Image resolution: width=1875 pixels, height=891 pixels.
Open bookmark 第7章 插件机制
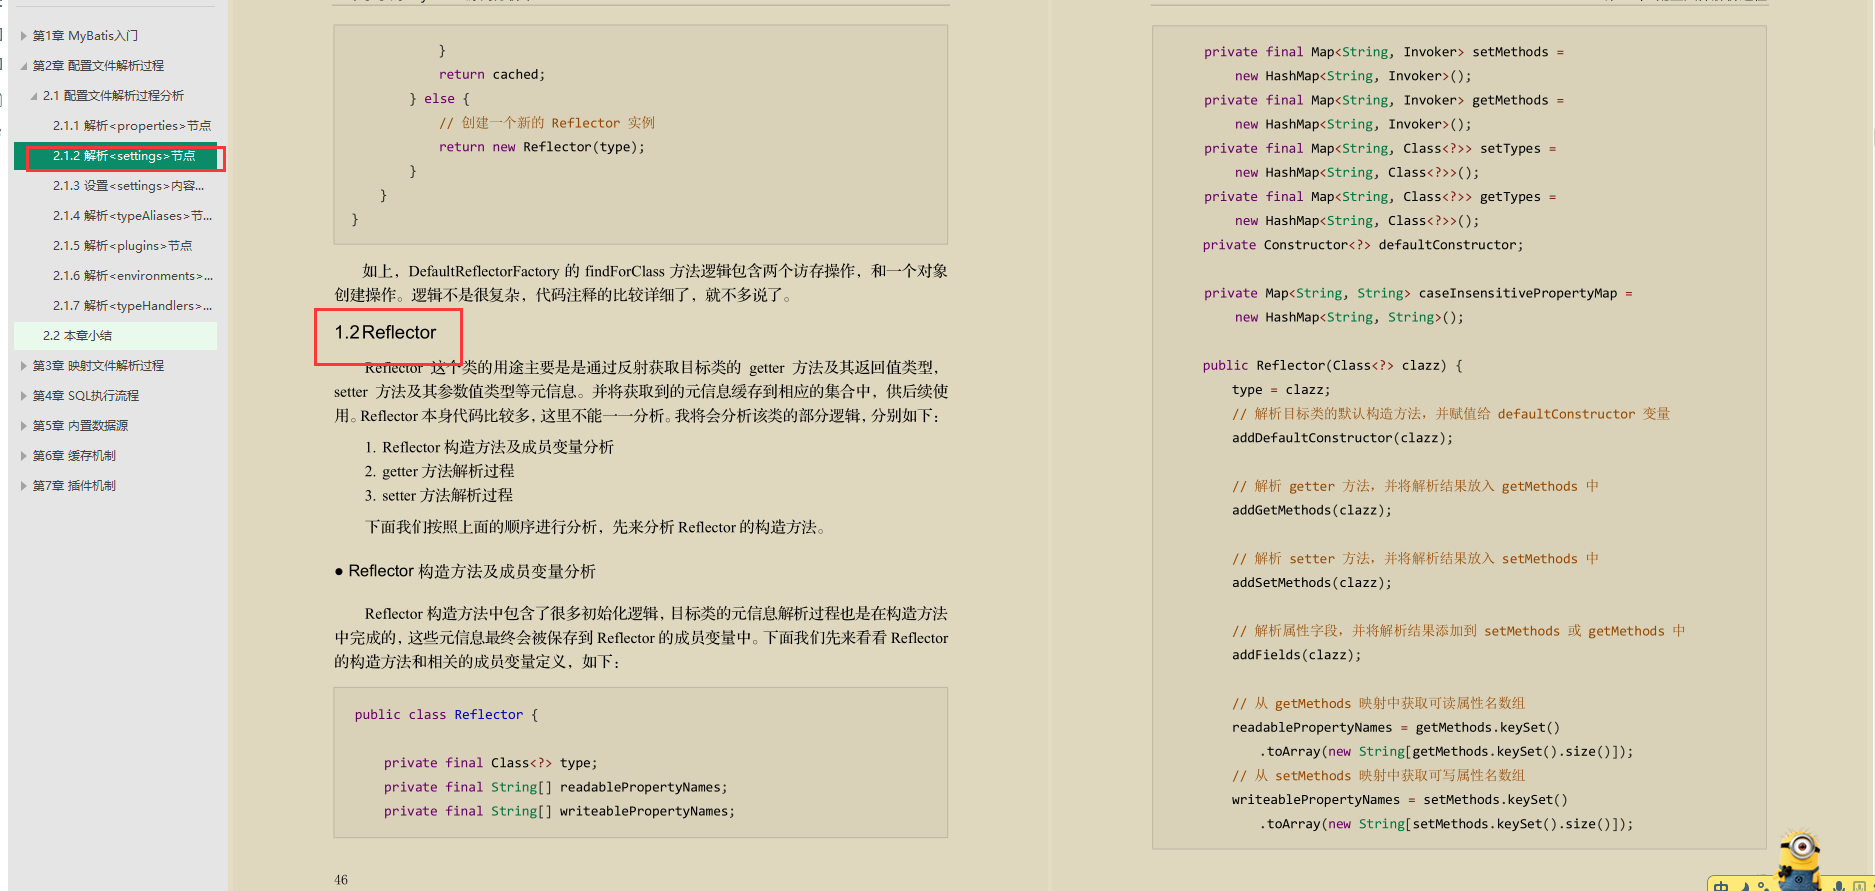click(74, 486)
